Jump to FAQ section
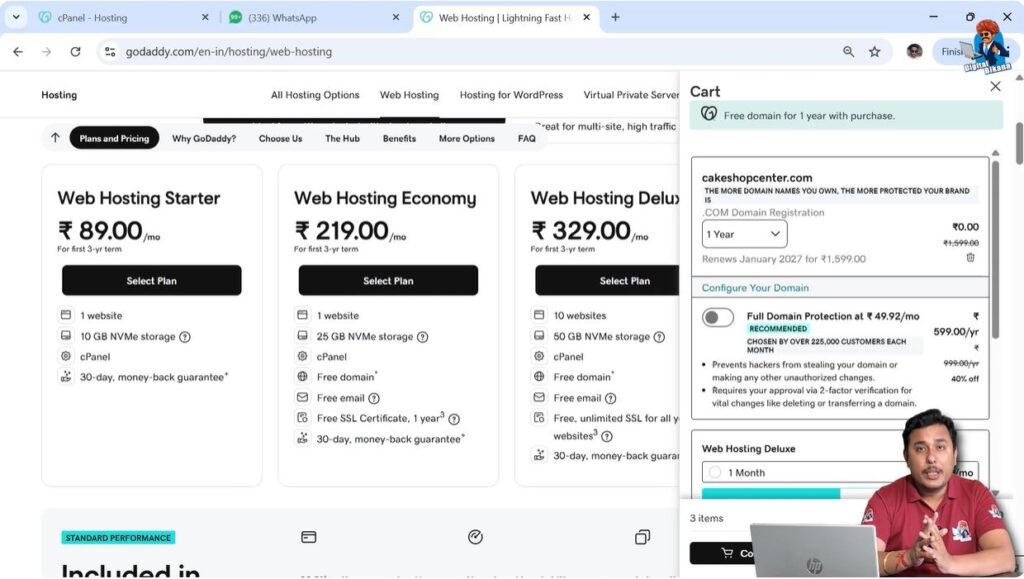Image resolution: width=1024 pixels, height=579 pixels. (526, 138)
